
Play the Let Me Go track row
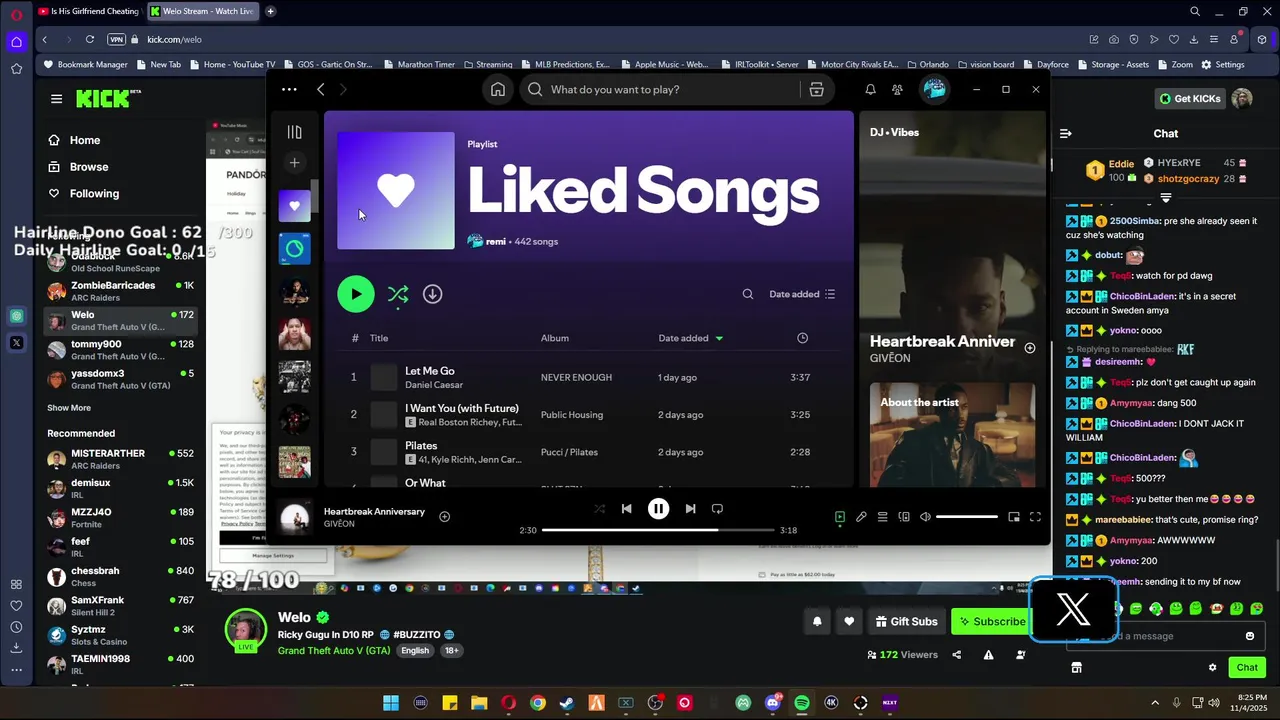point(589,377)
